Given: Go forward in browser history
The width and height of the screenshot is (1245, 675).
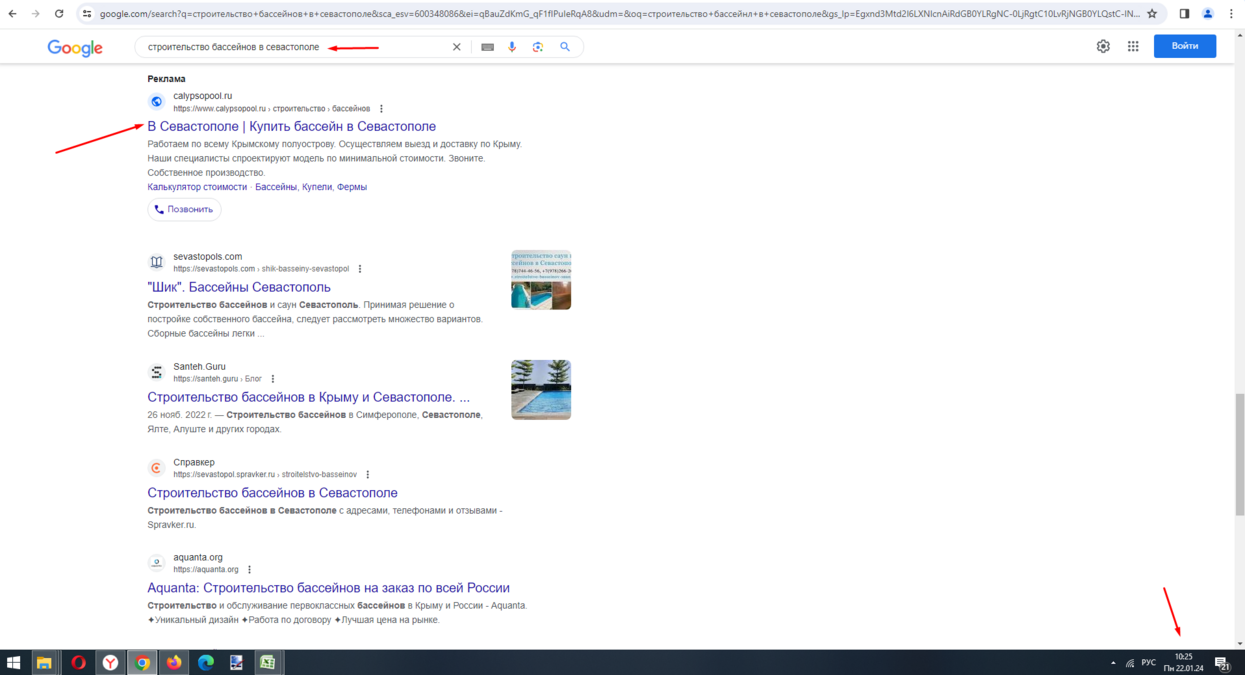Looking at the screenshot, I should click(x=36, y=14).
